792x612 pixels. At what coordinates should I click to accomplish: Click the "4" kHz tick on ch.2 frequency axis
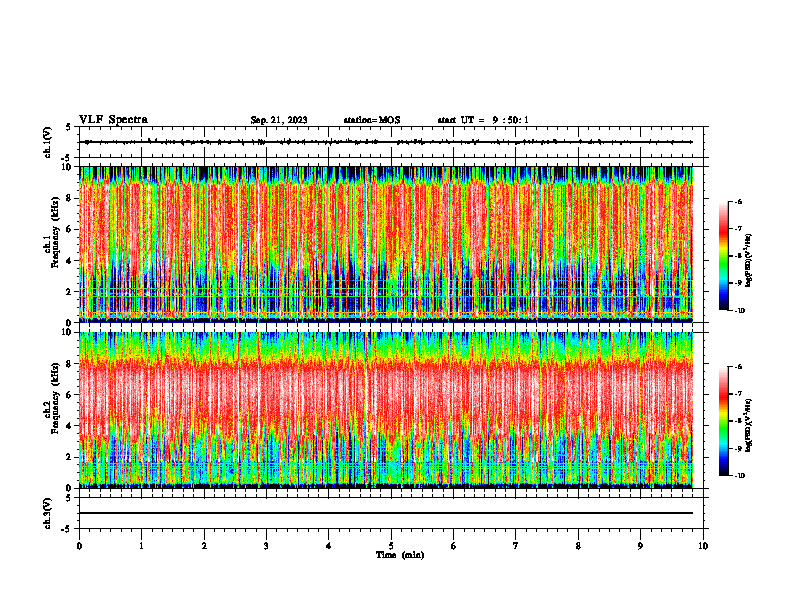coord(70,426)
